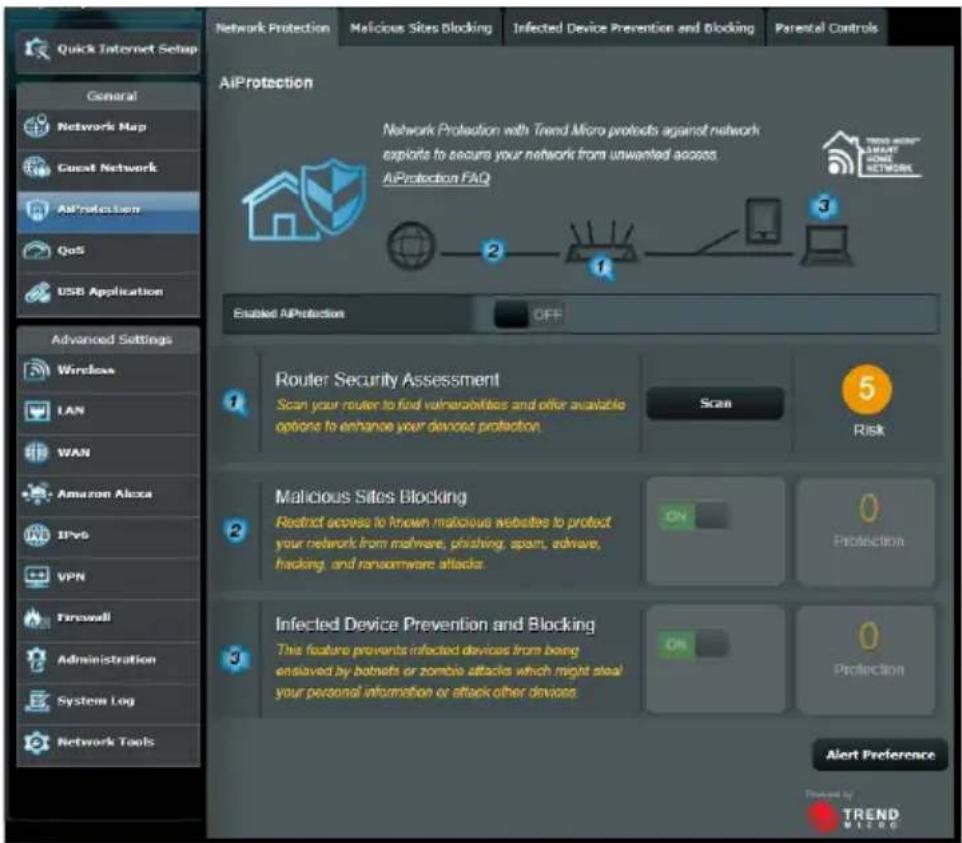
Task: Open the Parental Controls tab
Action: 826,28
